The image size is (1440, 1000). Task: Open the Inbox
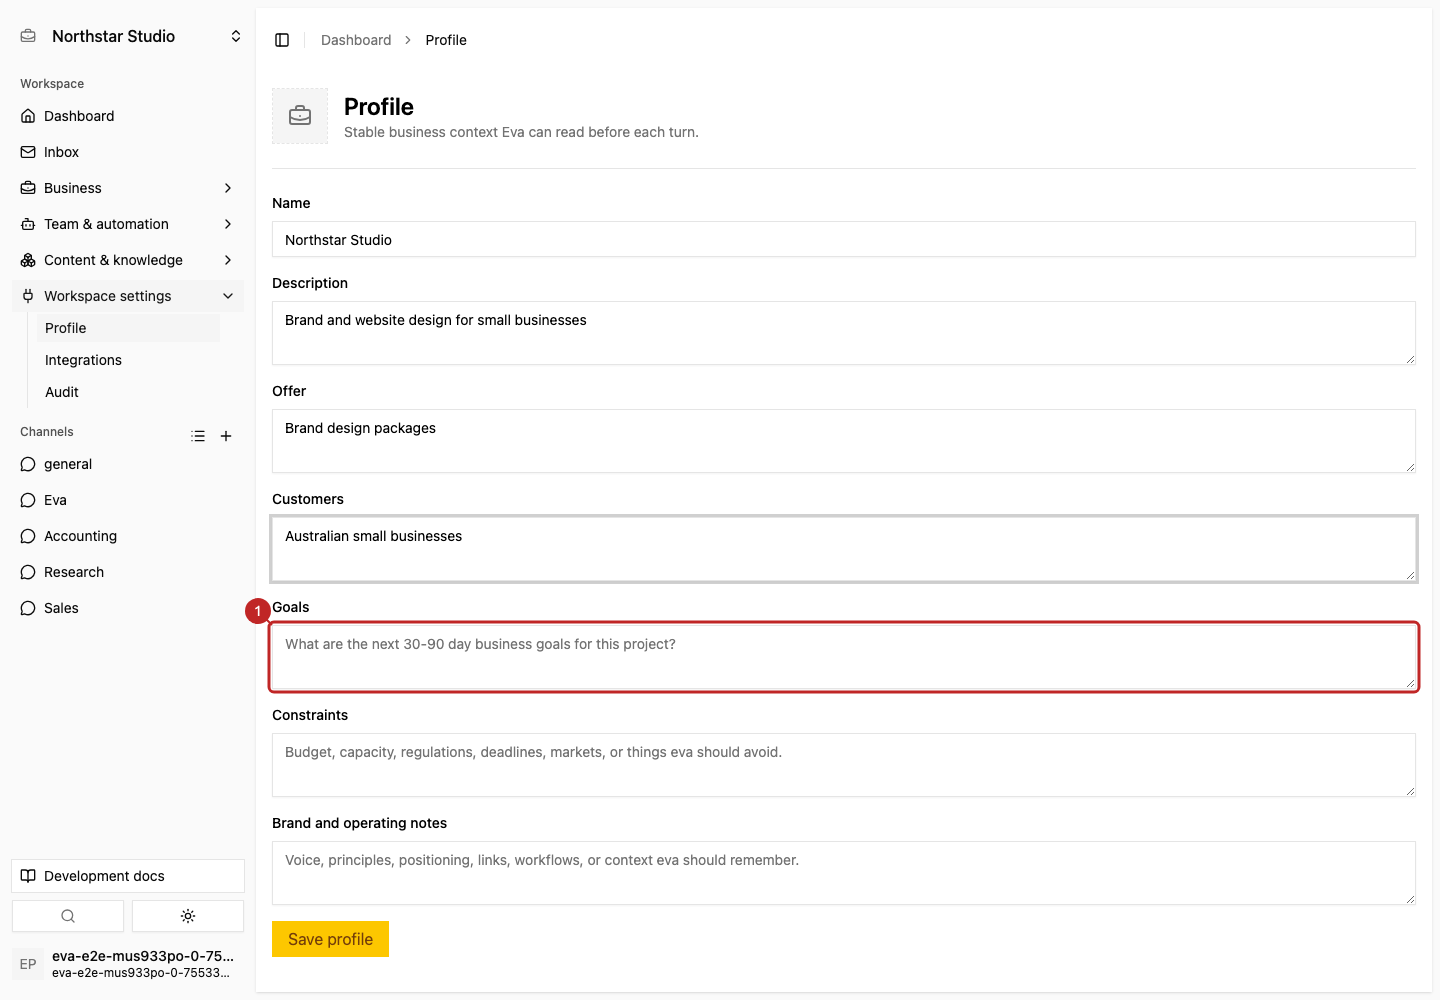tap(128, 152)
